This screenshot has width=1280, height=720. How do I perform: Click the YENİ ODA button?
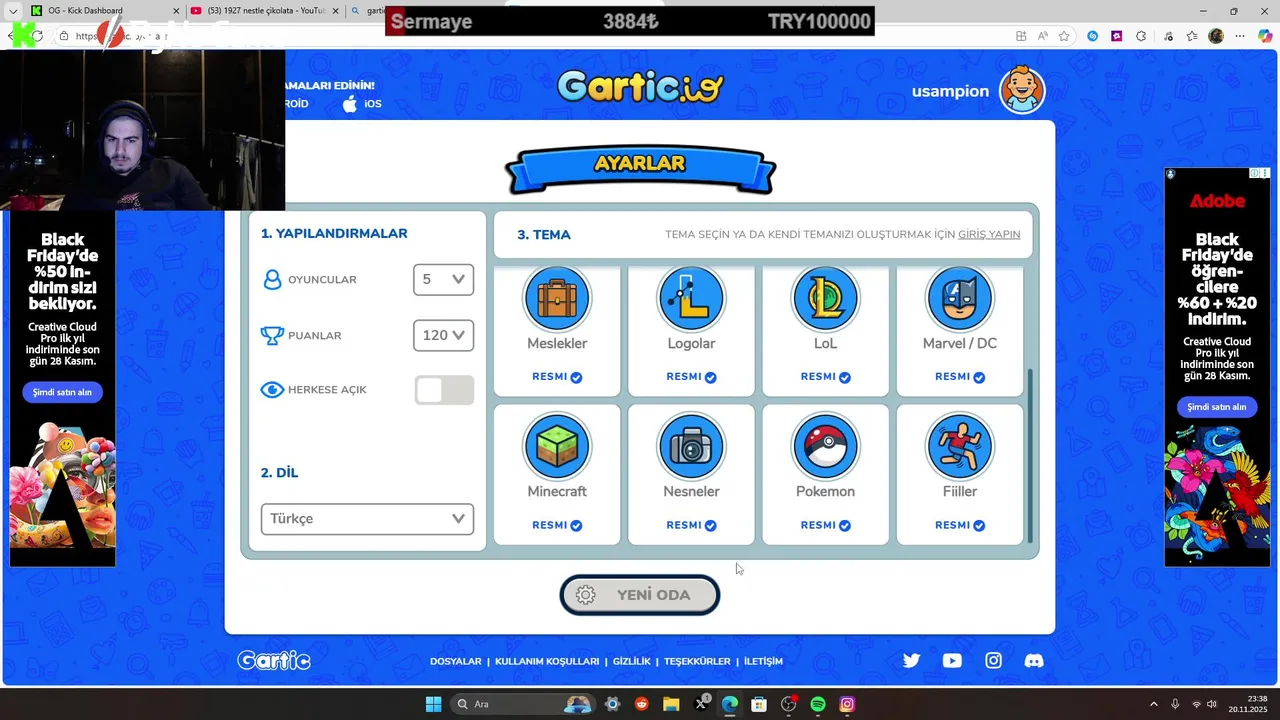[x=640, y=595]
